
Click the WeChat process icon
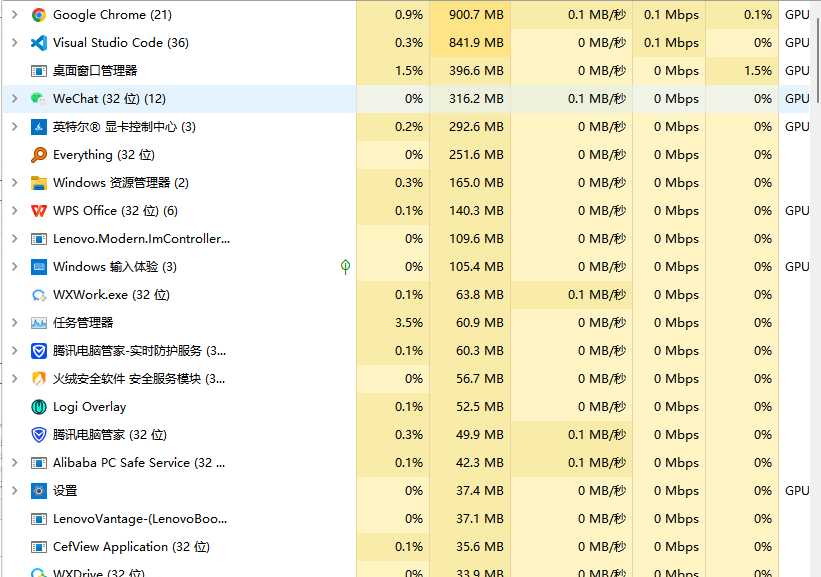(39, 98)
